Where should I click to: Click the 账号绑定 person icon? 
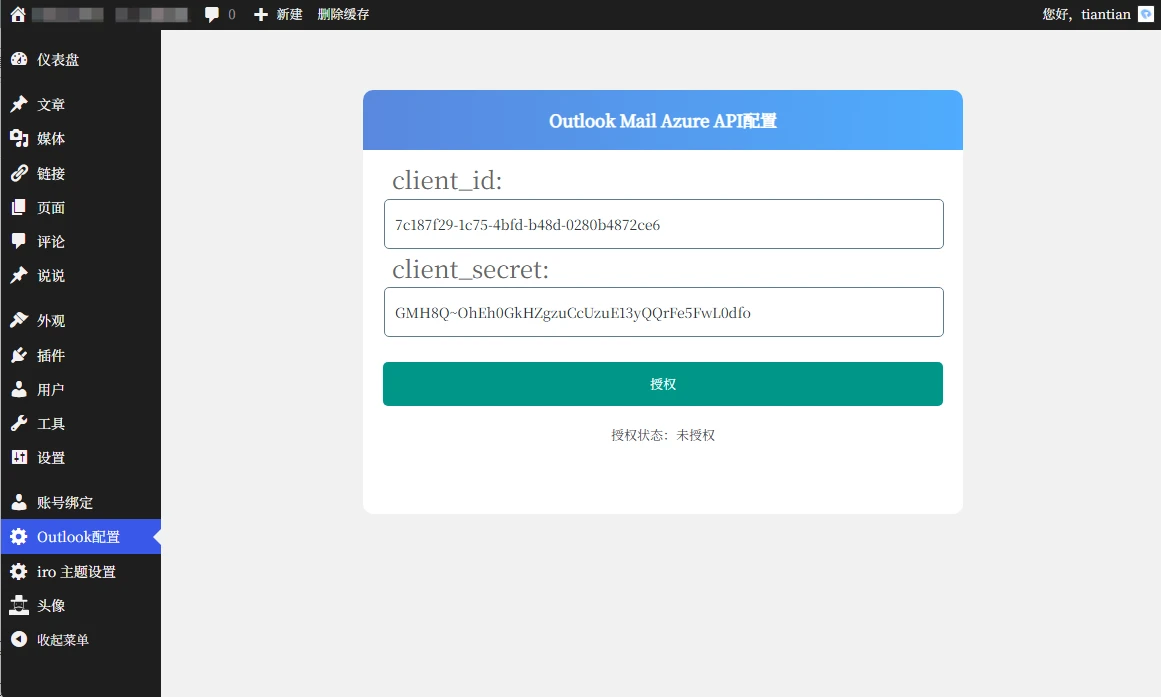19,503
